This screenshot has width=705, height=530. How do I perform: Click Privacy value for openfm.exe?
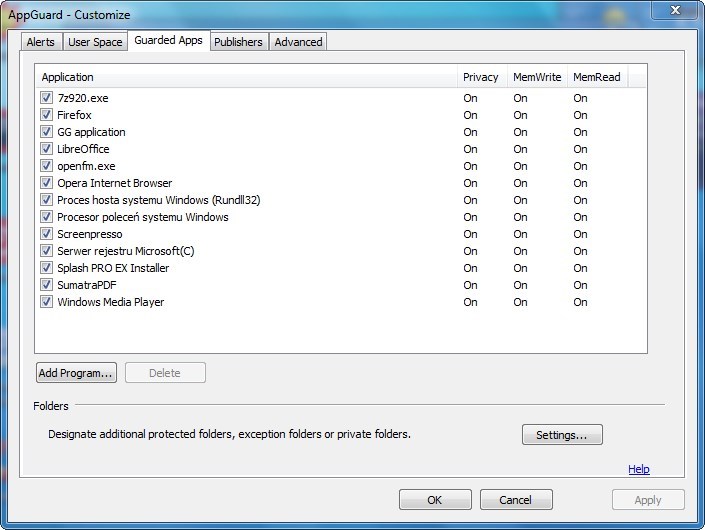[470, 166]
